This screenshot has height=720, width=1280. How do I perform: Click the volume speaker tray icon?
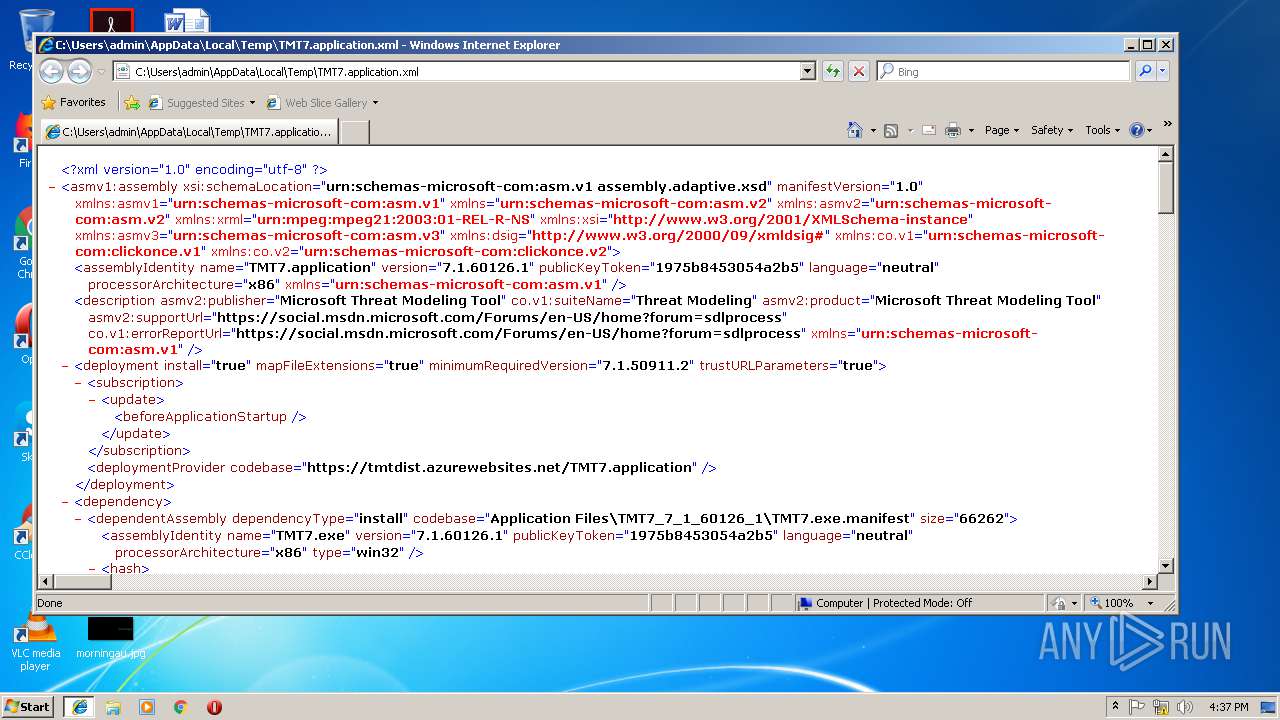click(x=1185, y=706)
